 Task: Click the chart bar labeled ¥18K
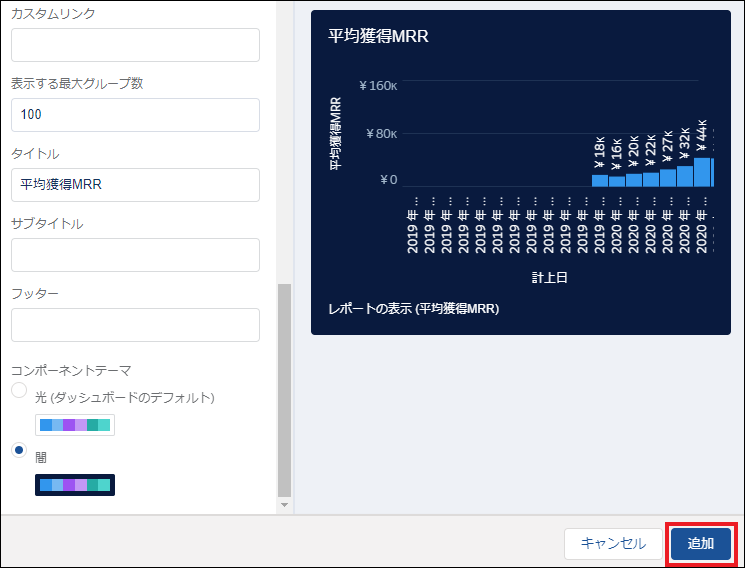(600, 181)
